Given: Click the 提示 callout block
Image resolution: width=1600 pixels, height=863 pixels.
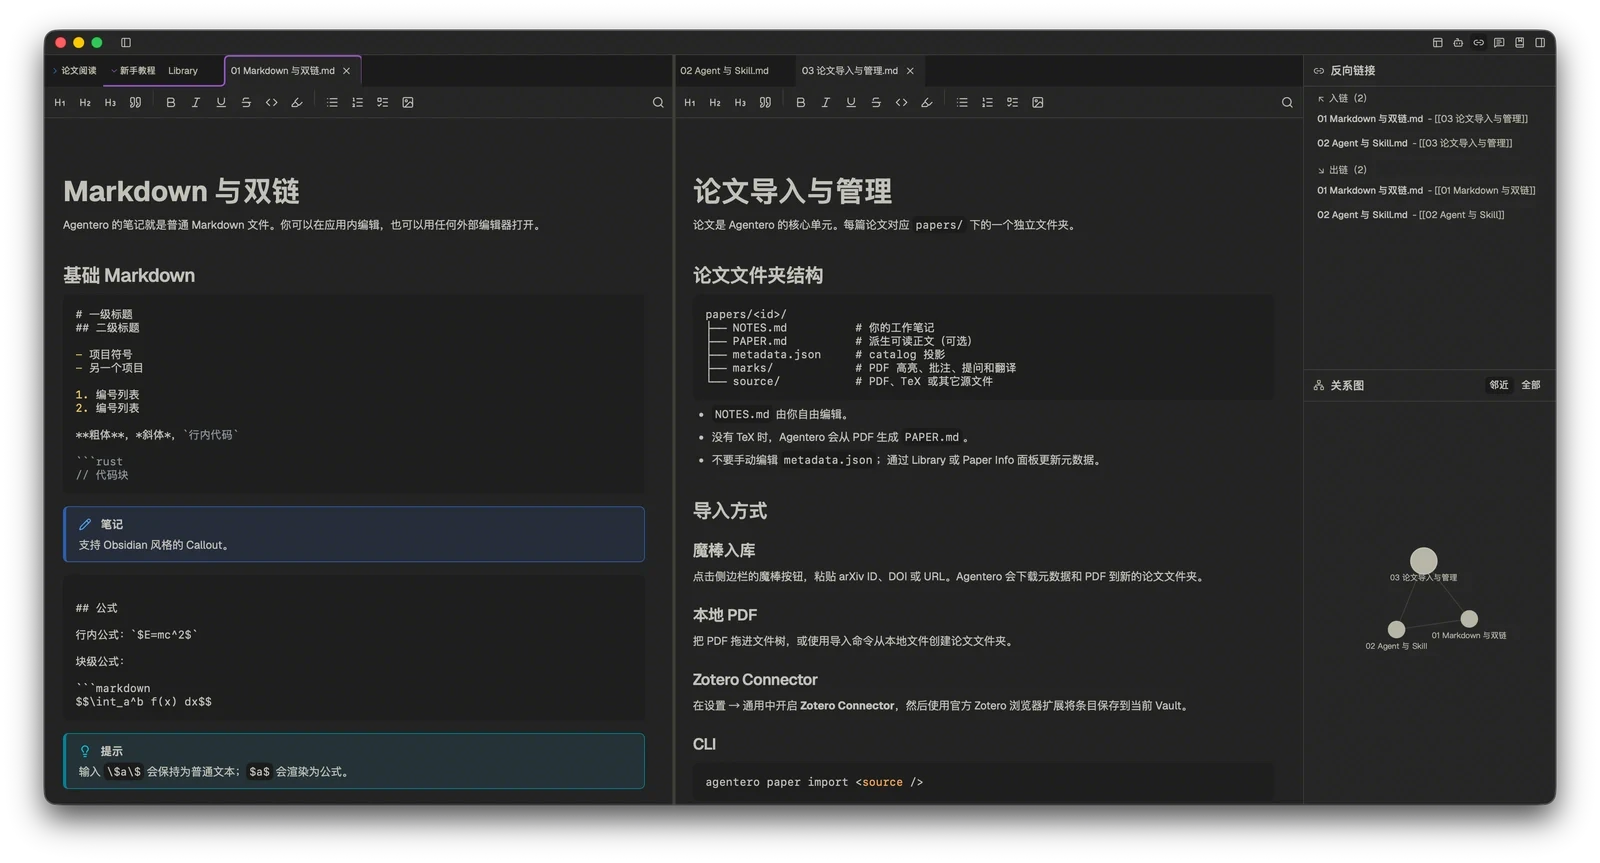Looking at the screenshot, I should (x=354, y=761).
